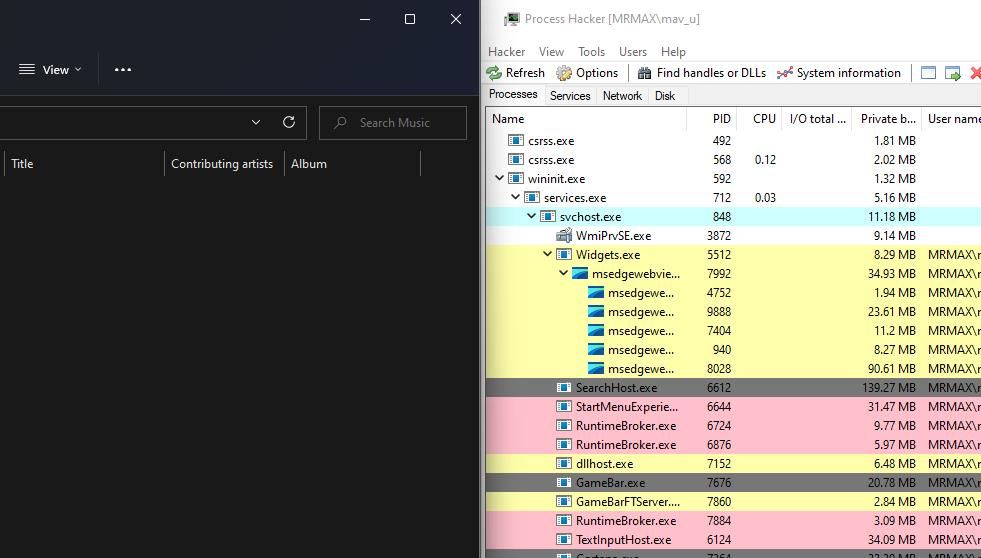Open the See more ellipsis menu in Explorer
981x558 pixels.
(x=123, y=69)
